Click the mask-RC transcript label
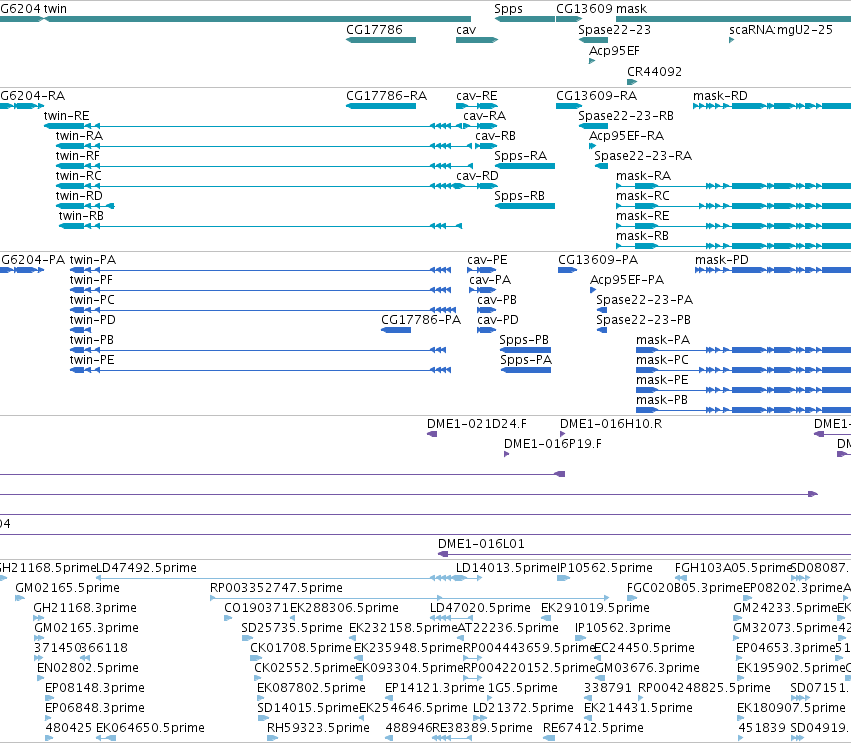851x743 pixels. (x=643, y=196)
